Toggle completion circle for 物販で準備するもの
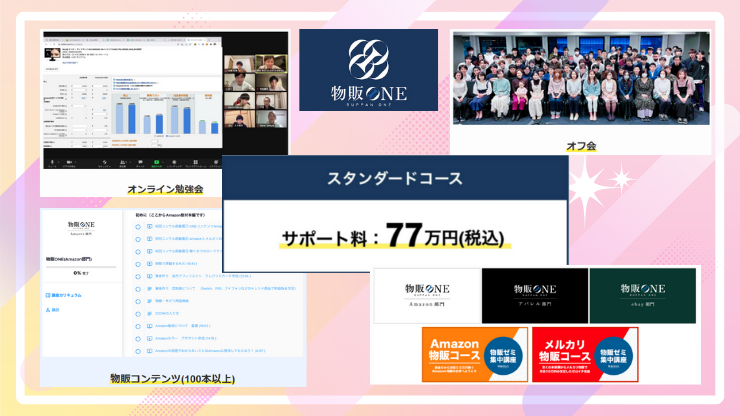Screen dimensions: 740x416 [138, 264]
